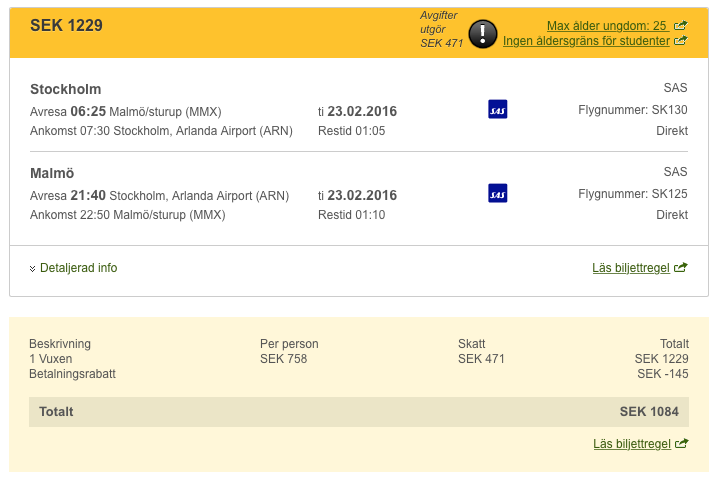Click the Totalt SEK 1084 summary row
Screen dimensions: 718x478
click(359, 411)
